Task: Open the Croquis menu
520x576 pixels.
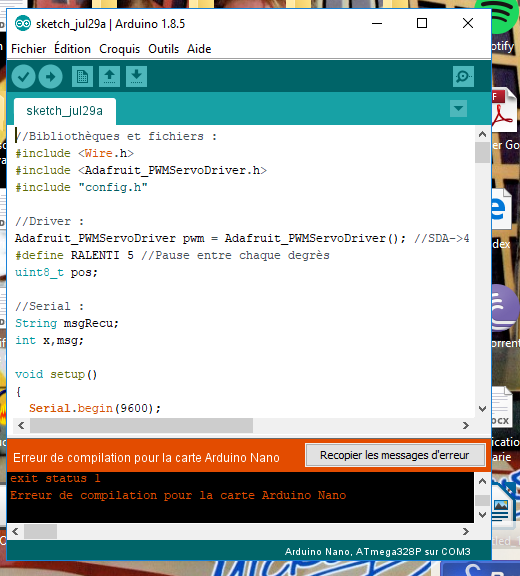Action: pos(120,49)
